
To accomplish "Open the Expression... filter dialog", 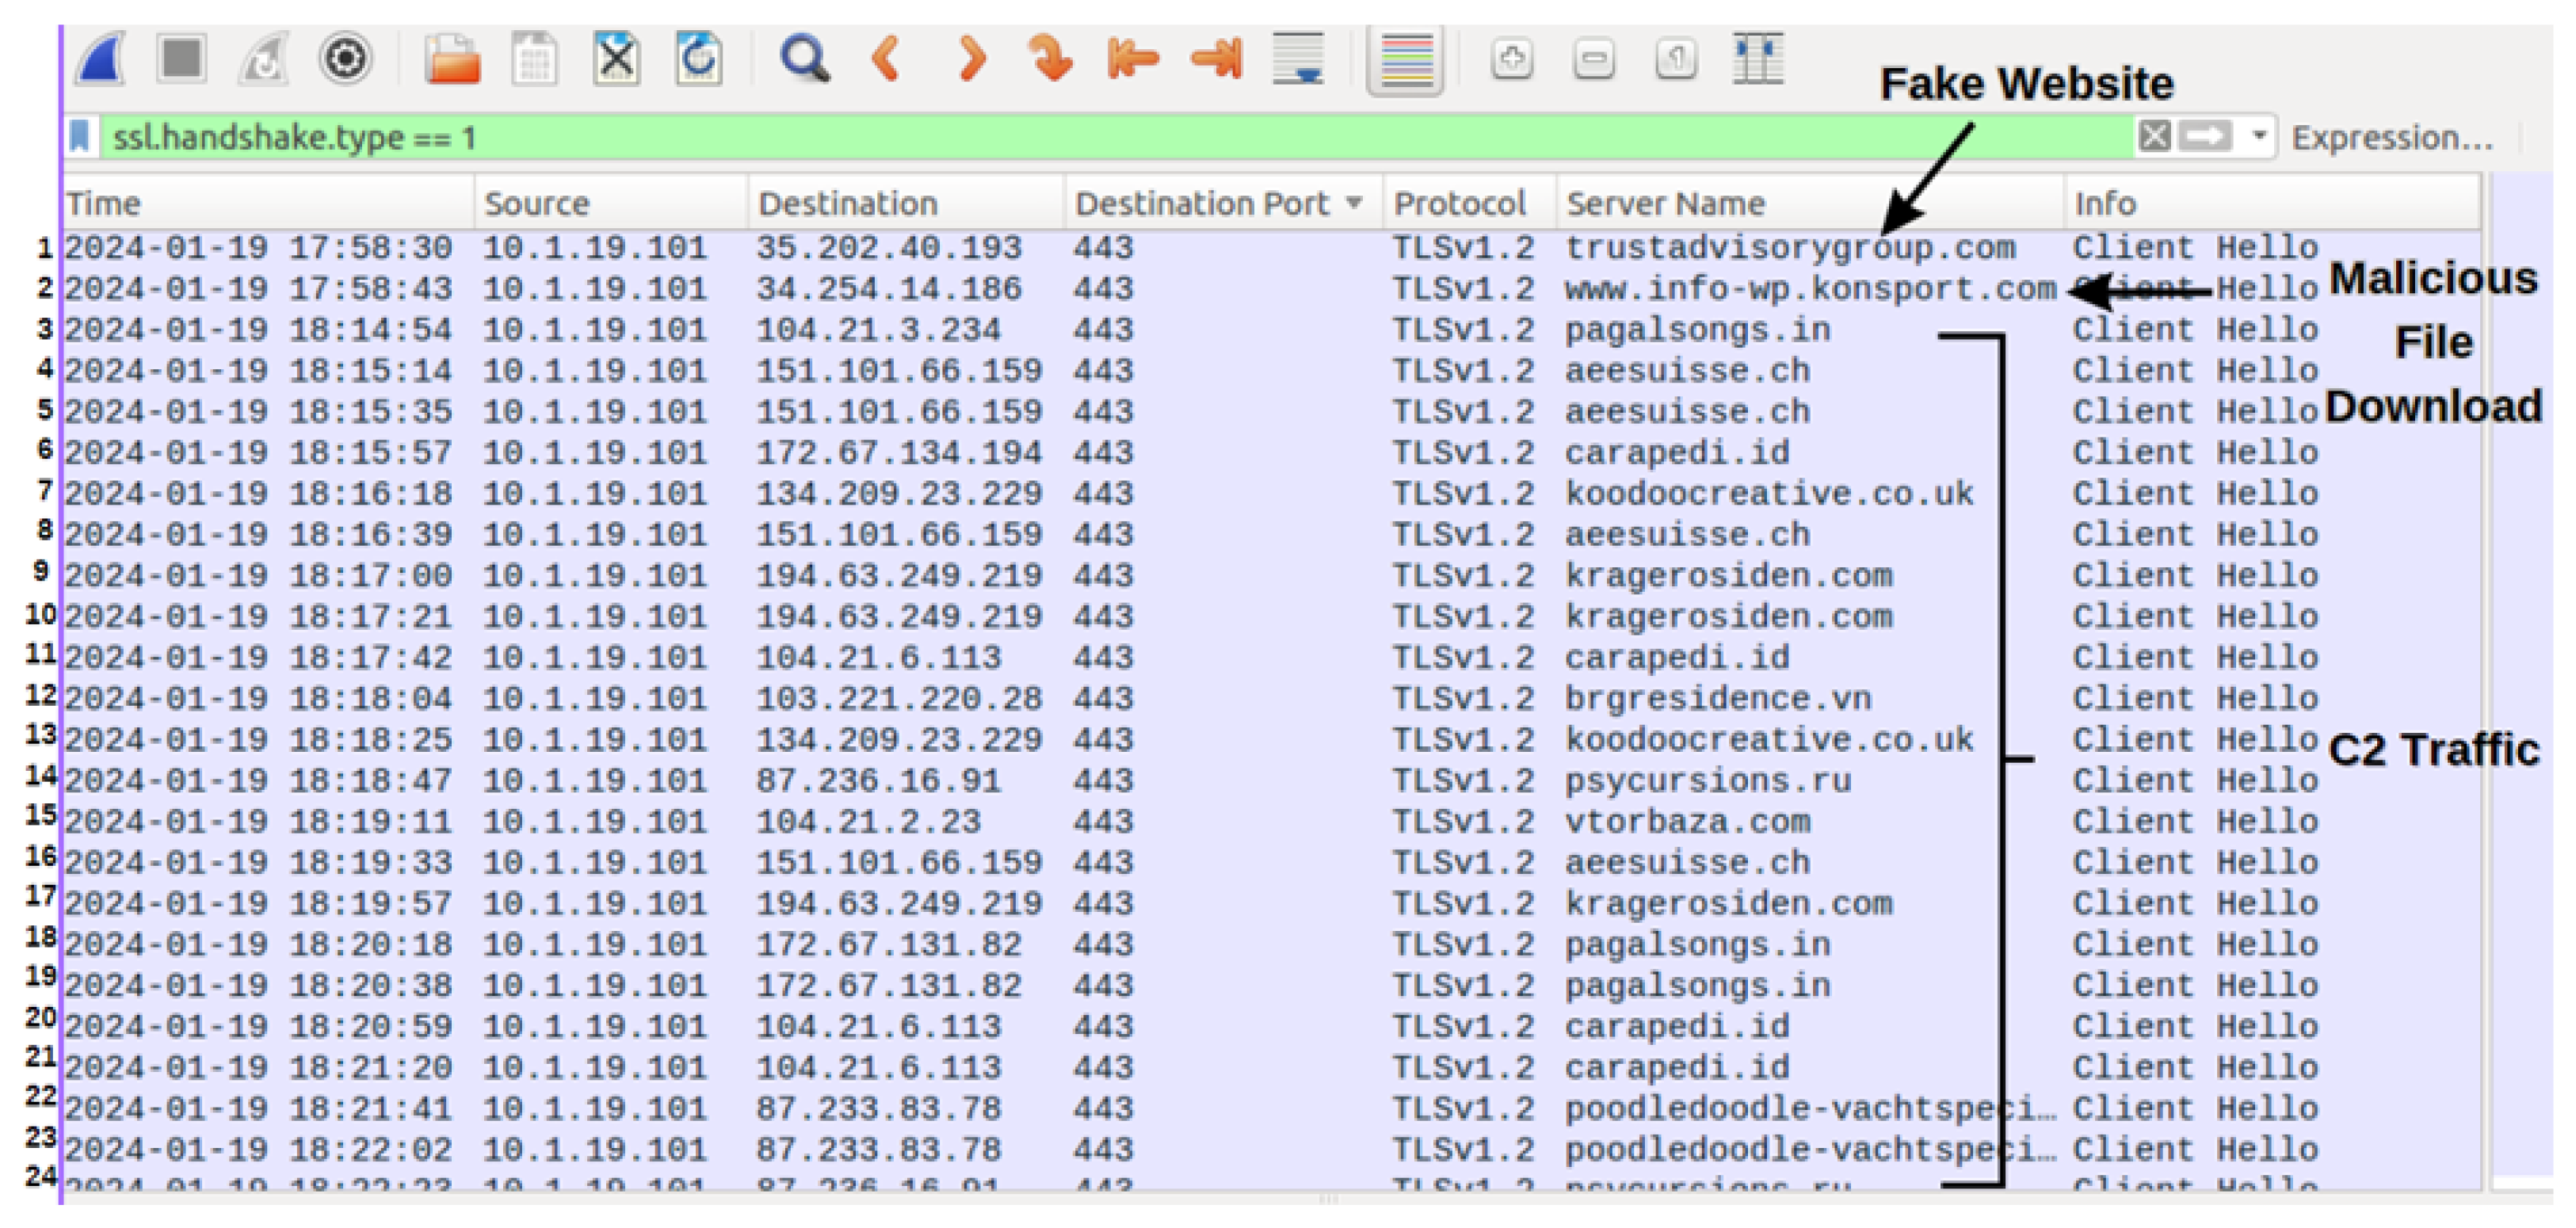I will click(x=2391, y=137).
